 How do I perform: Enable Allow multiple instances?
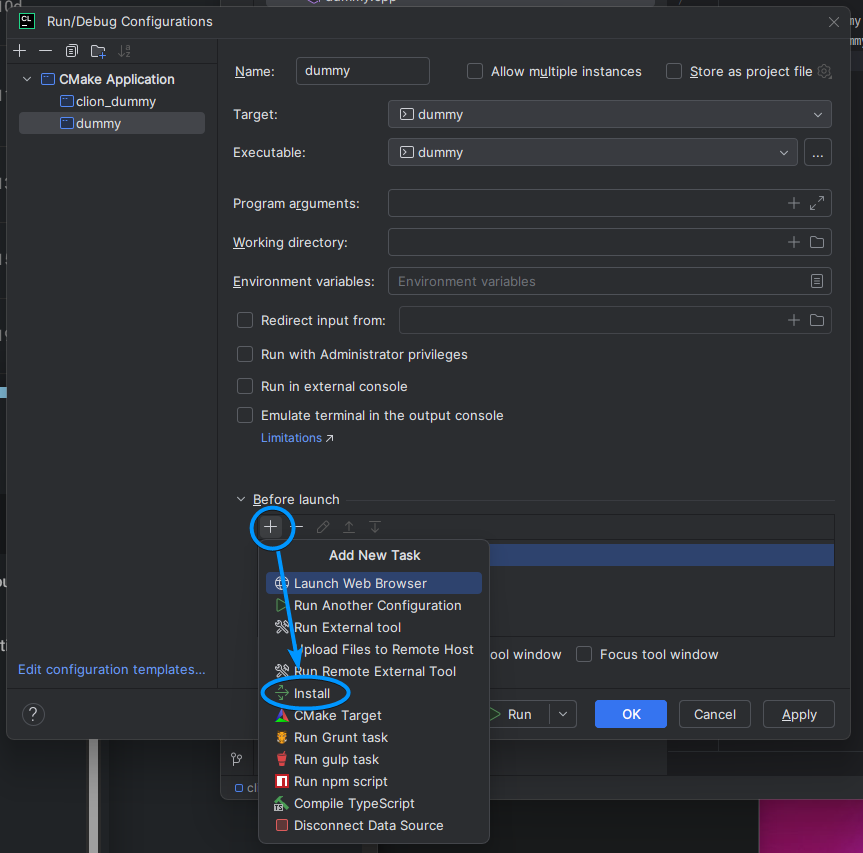[x=475, y=71]
